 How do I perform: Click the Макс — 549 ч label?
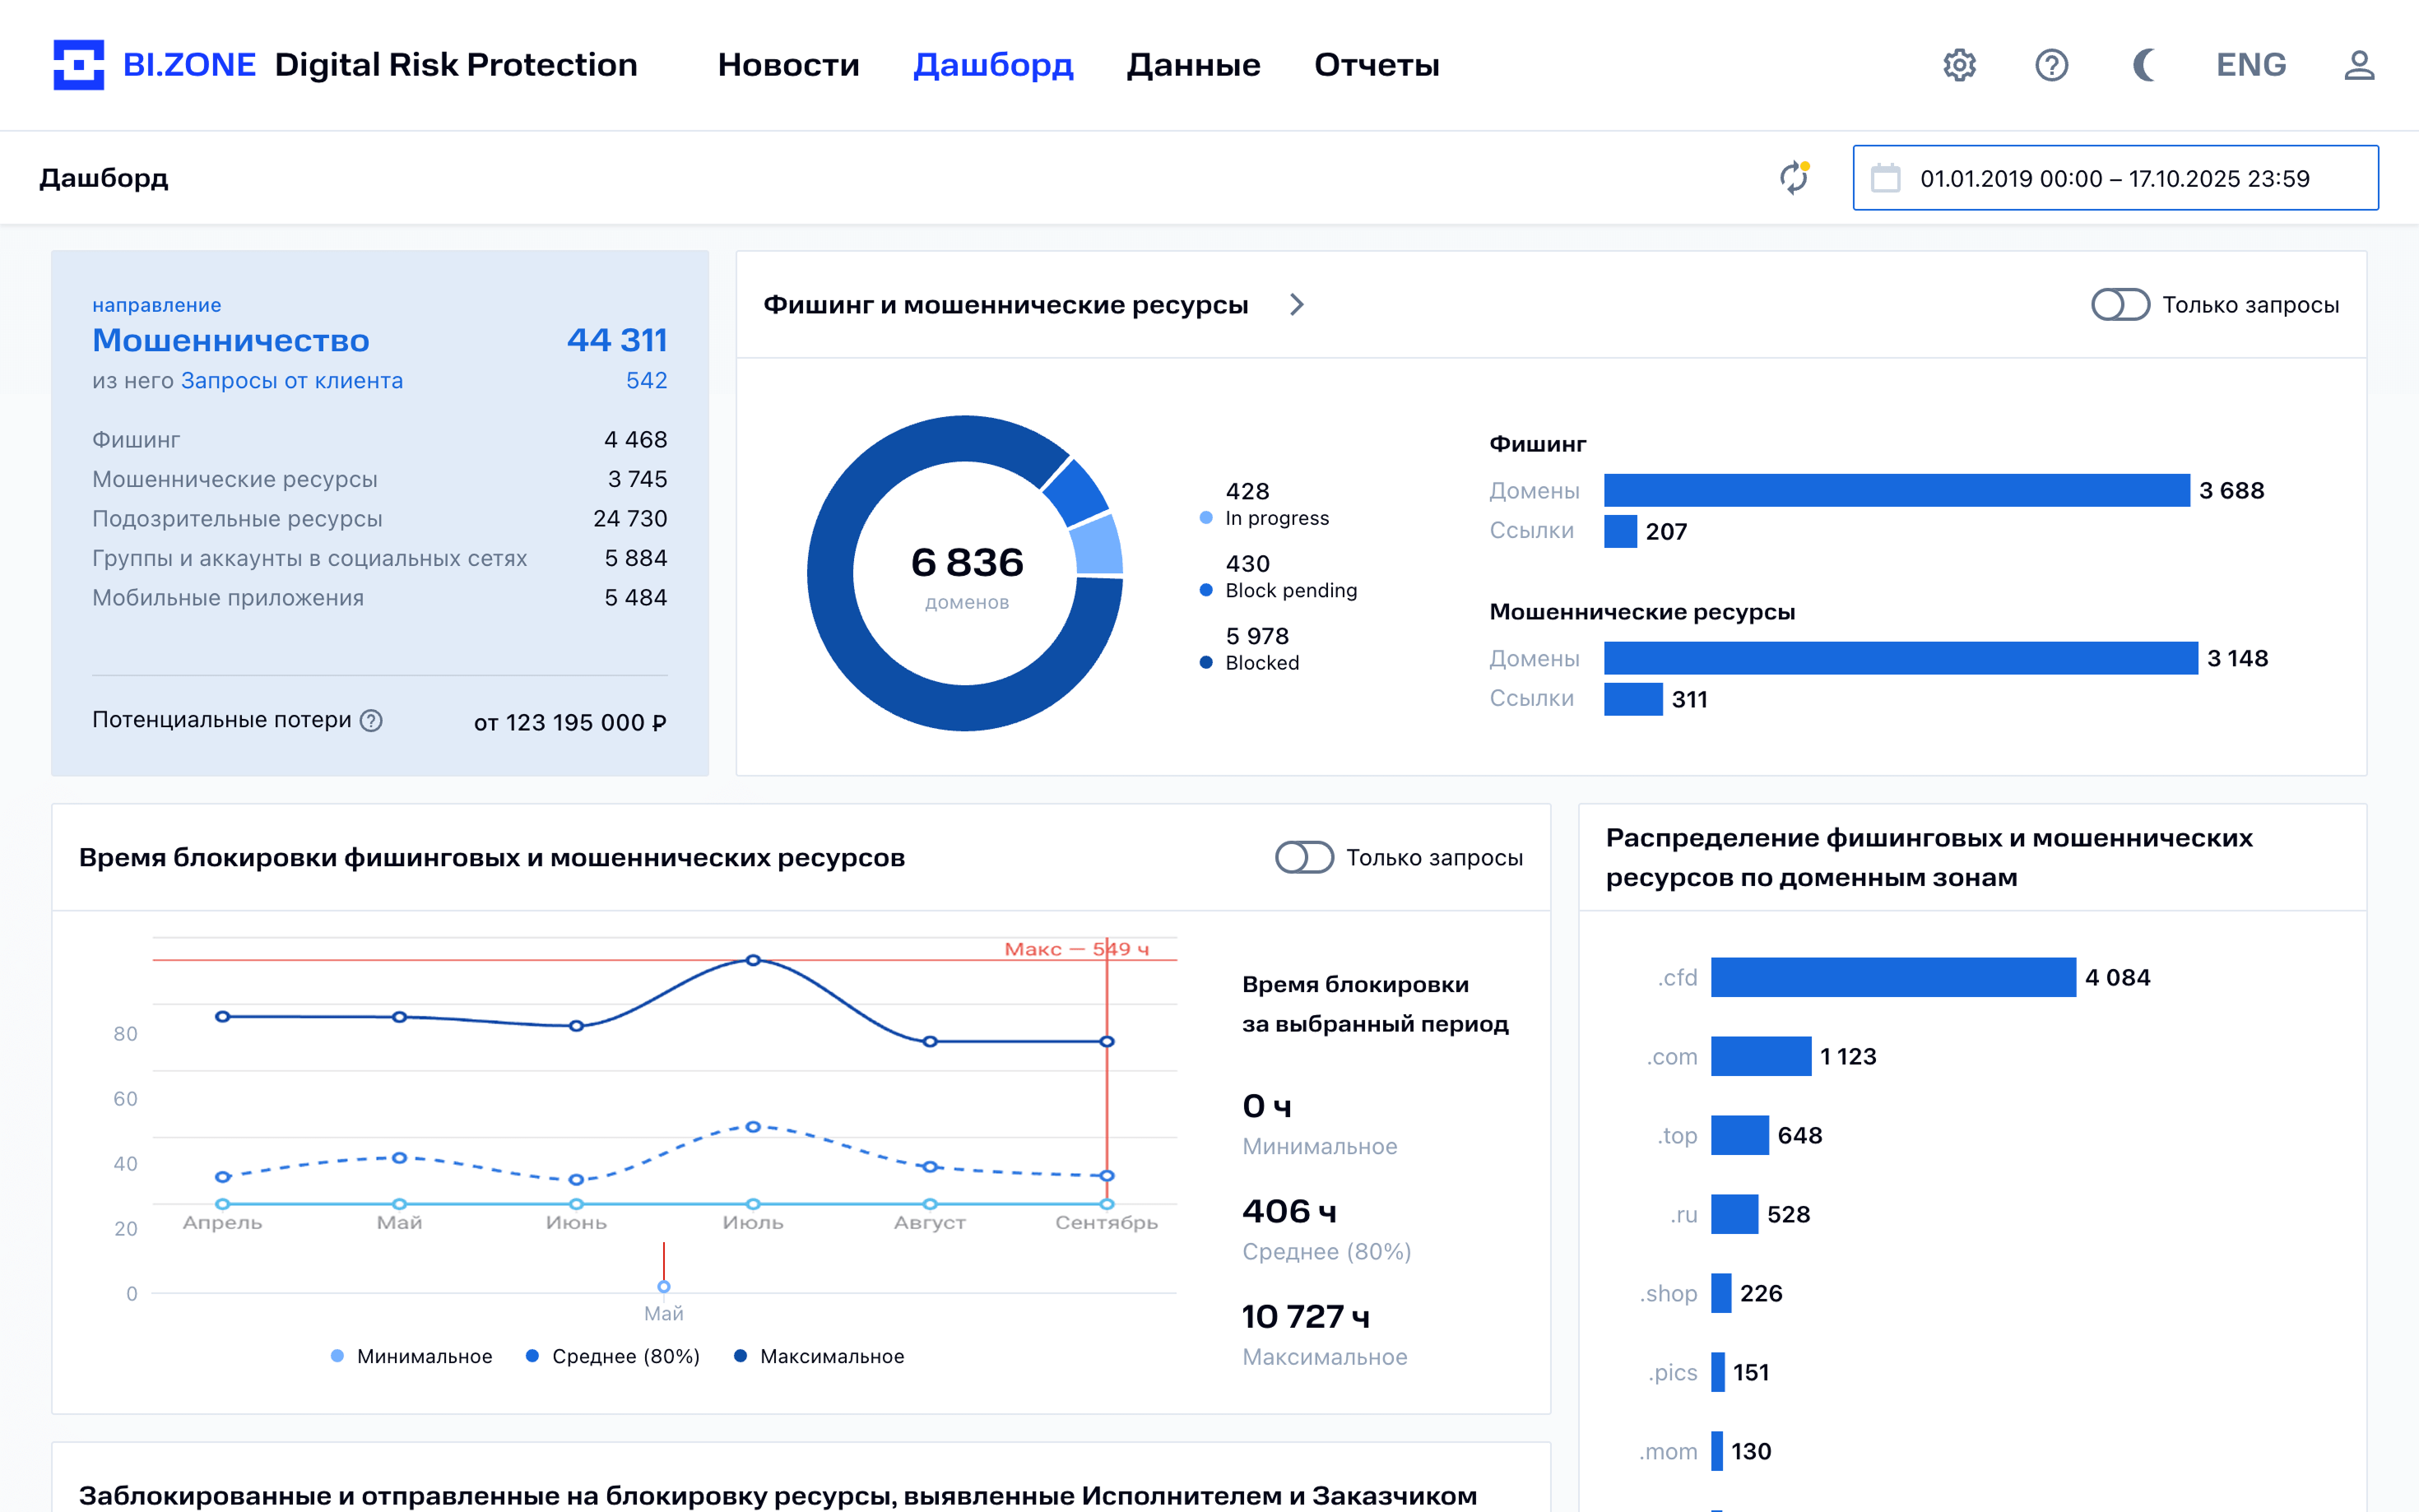coord(1076,948)
